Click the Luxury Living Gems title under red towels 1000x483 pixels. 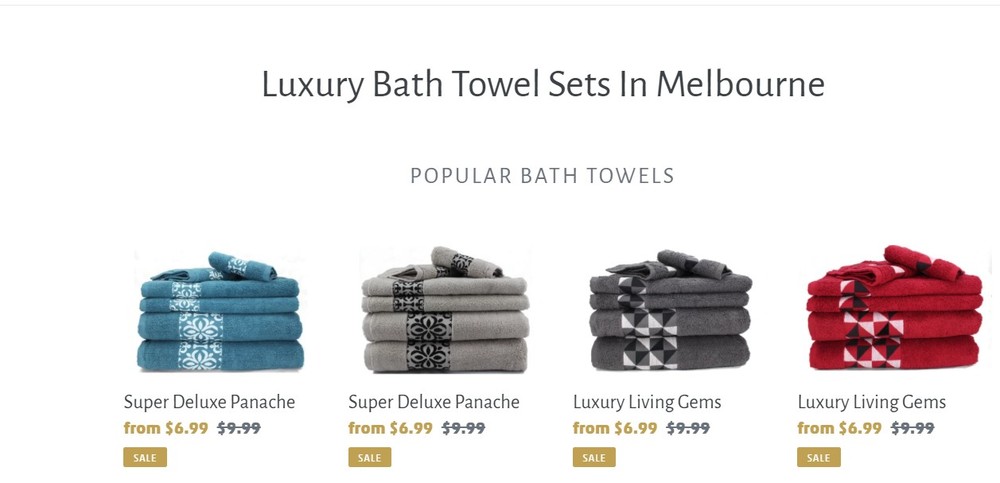(x=871, y=402)
